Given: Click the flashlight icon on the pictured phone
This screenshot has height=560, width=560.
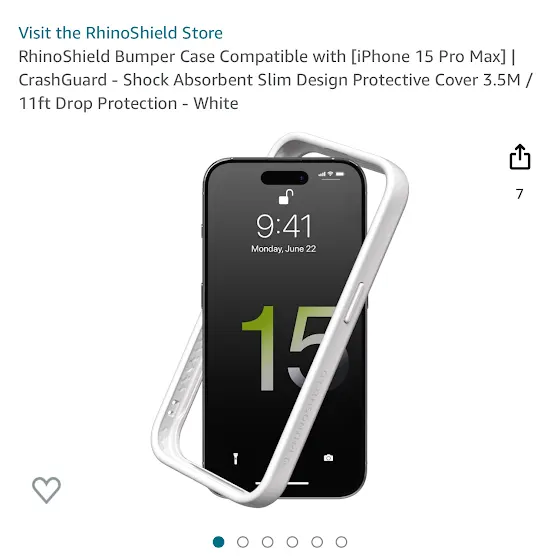Looking at the screenshot, I should click(235, 458).
